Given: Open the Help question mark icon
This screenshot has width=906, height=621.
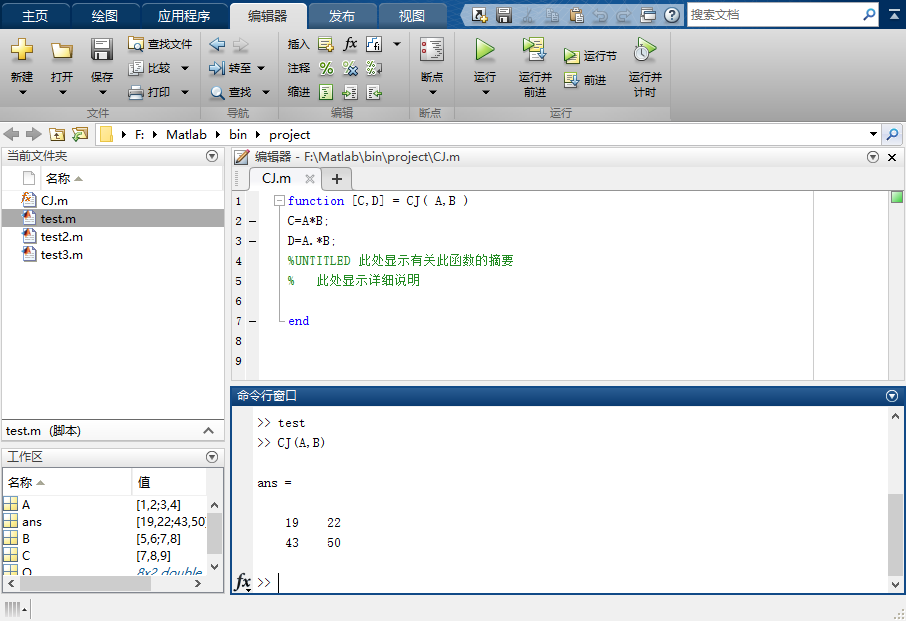Looking at the screenshot, I should (671, 15).
